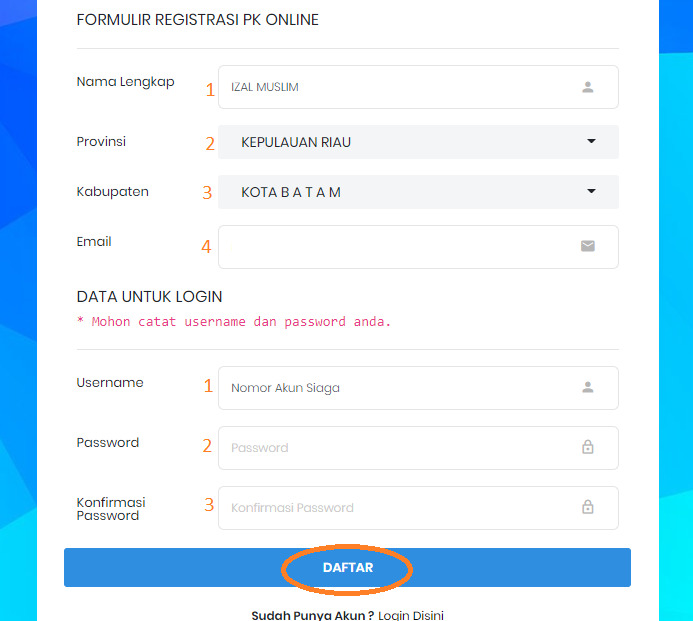Click the Nama Lengkap label
Image resolution: width=693 pixels, height=621 pixels.
125,82
